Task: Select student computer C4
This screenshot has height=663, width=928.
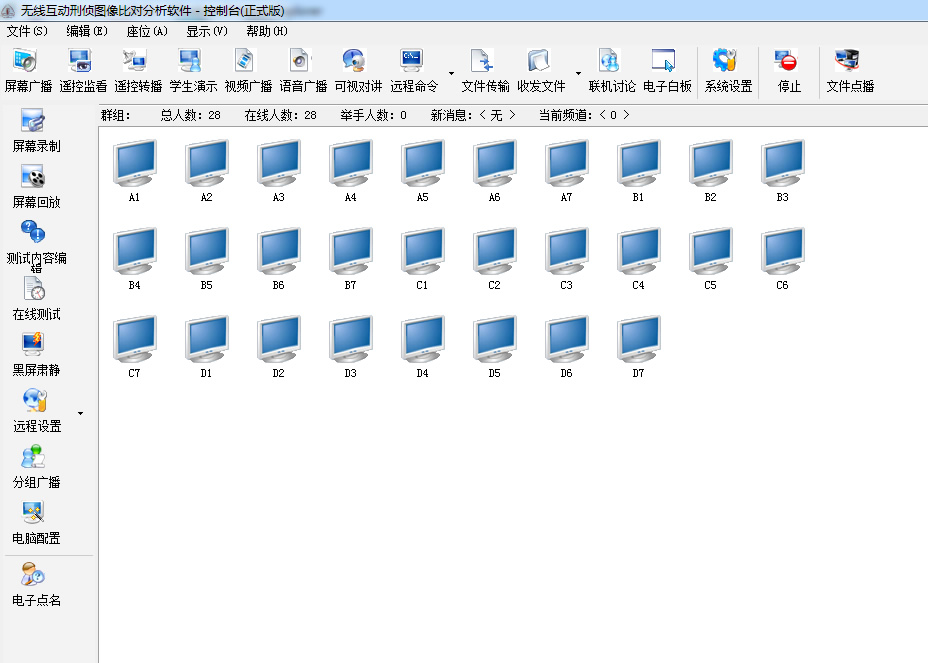Action: pyautogui.click(x=638, y=252)
